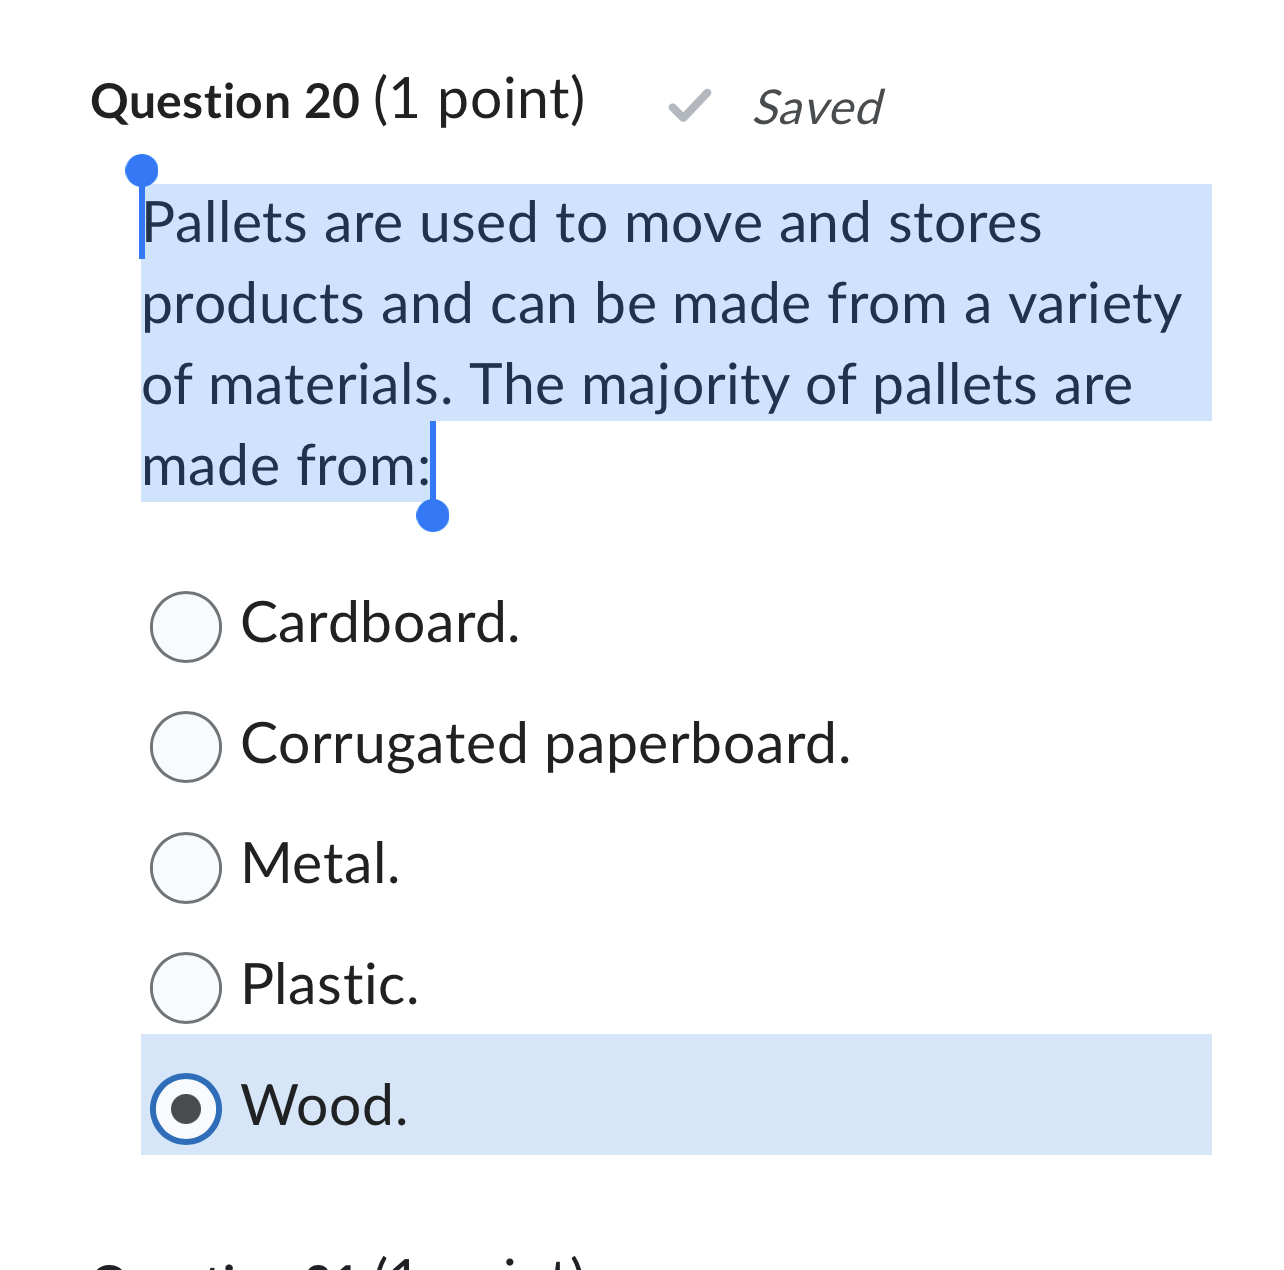Image resolution: width=1284 pixels, height=1270 pixels.
Task: Select the Cardboard answer option
Action: [185, 626]
